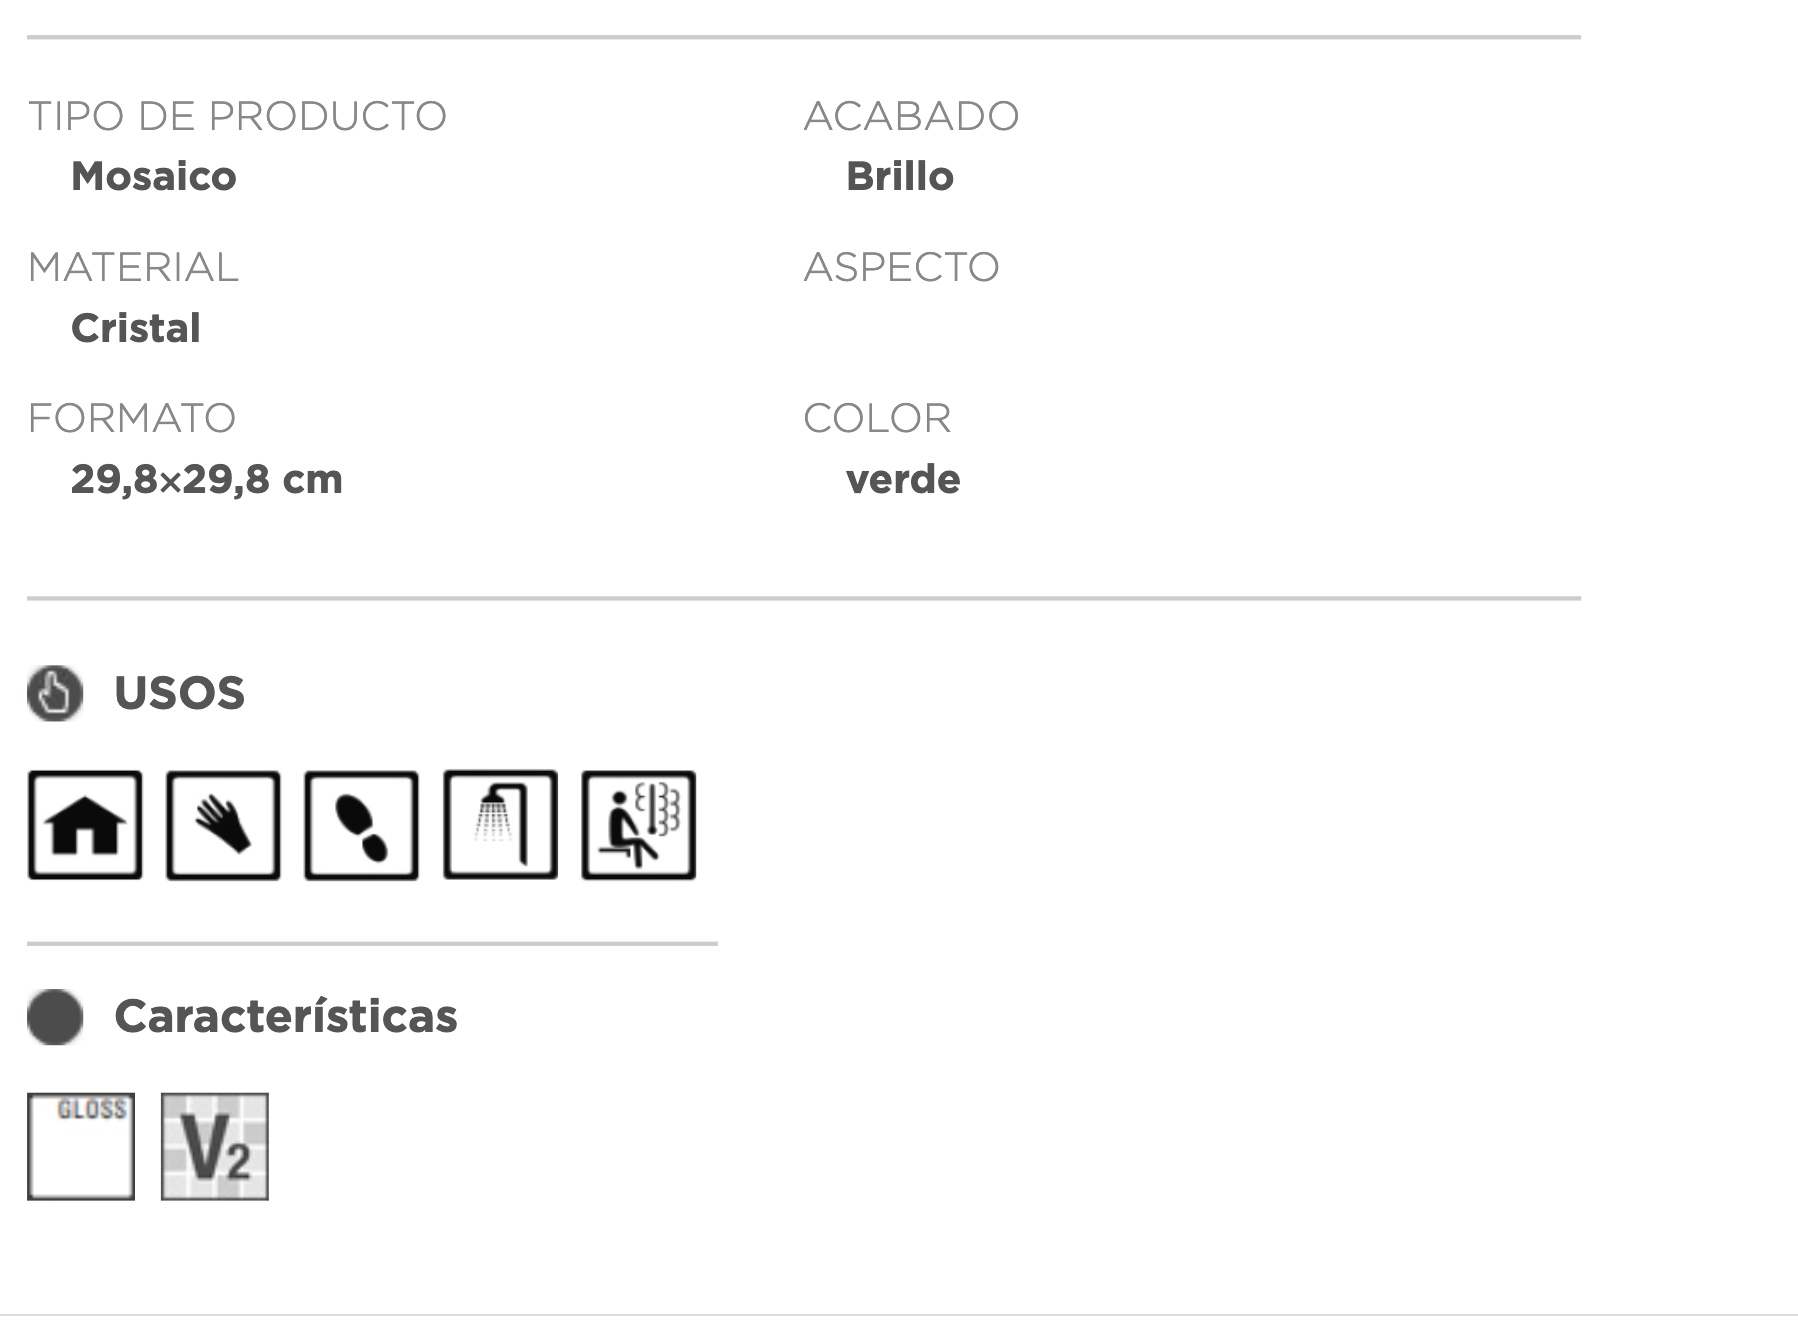Click the sauna steam room icon
The image size is (1798, 1334).
click(x=639, y=825)
